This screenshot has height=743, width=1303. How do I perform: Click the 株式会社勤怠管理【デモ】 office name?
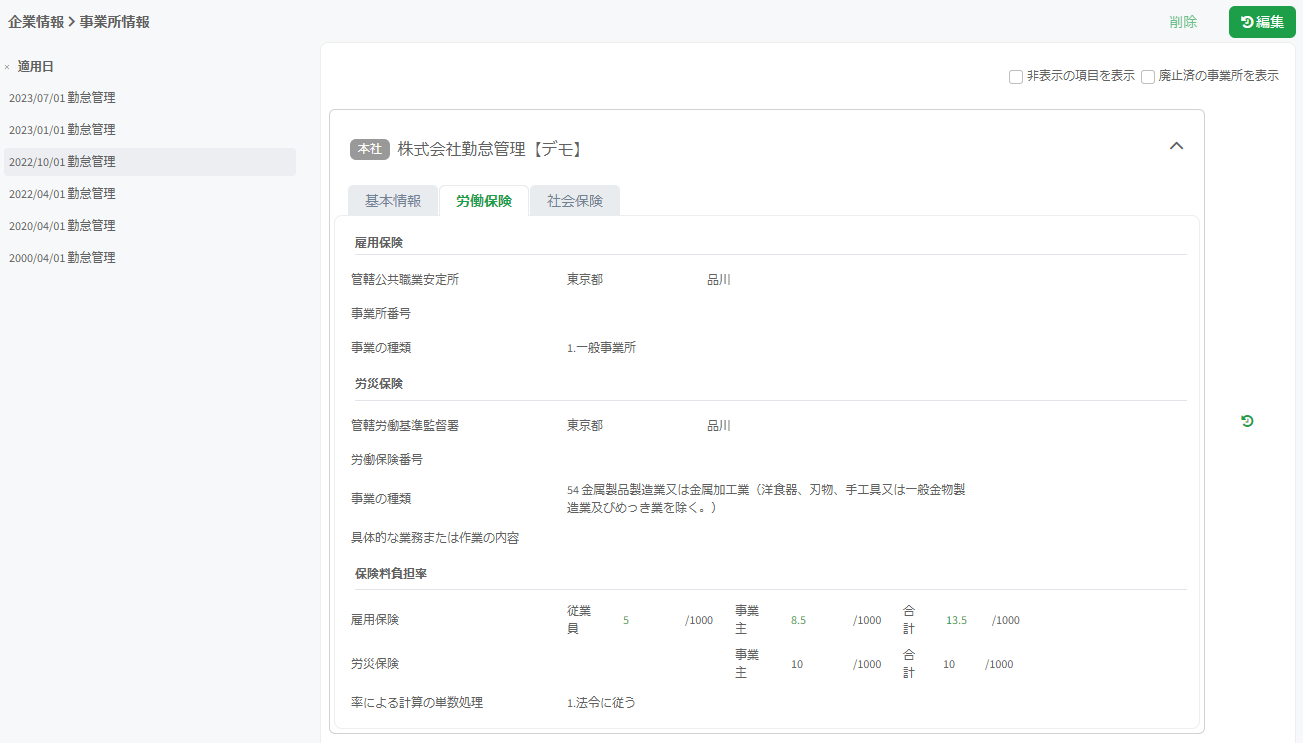[490, 149]
